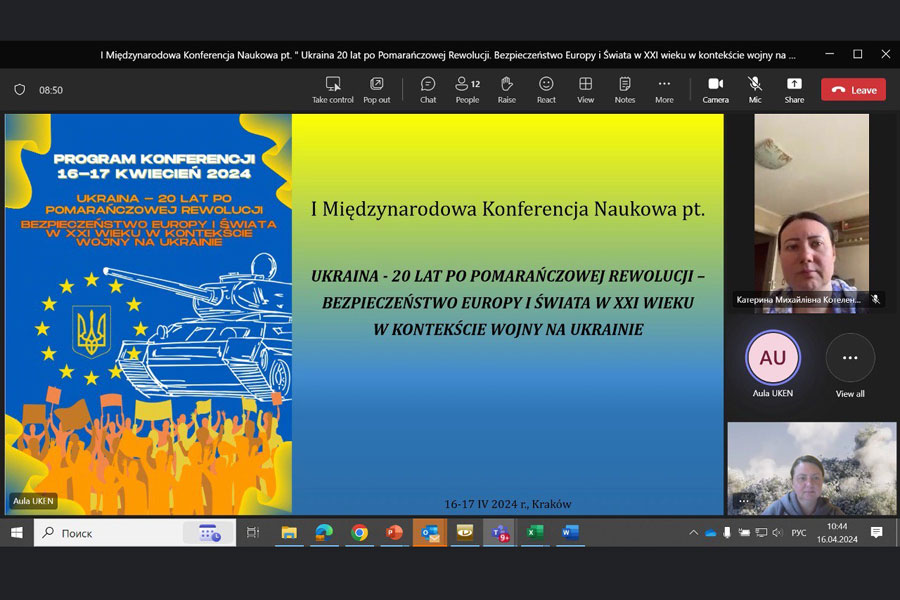The image size is (900, 600).
Task: Show hidden system tray icons
Action: (693, 533)
